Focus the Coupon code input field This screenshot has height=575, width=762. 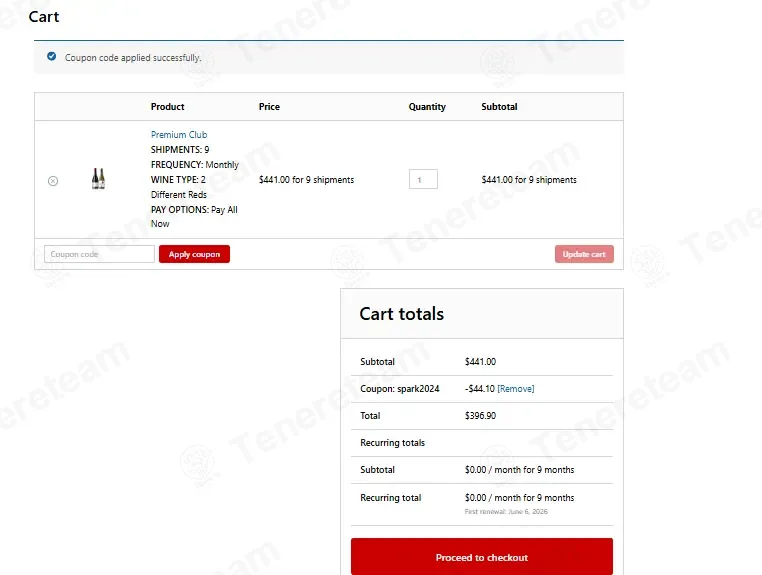coord(99,254)
